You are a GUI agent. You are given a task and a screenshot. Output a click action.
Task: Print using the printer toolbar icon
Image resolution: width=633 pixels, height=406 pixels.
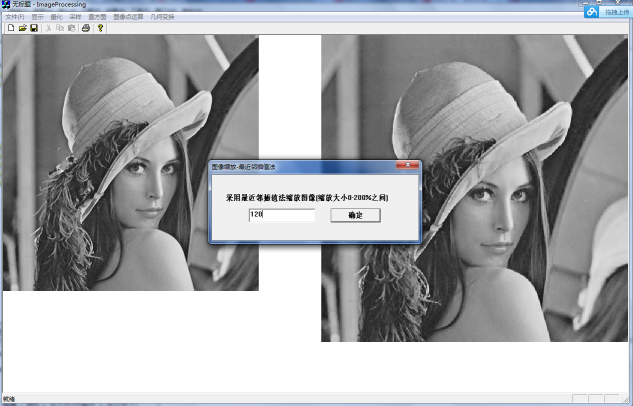click(86, 28)
